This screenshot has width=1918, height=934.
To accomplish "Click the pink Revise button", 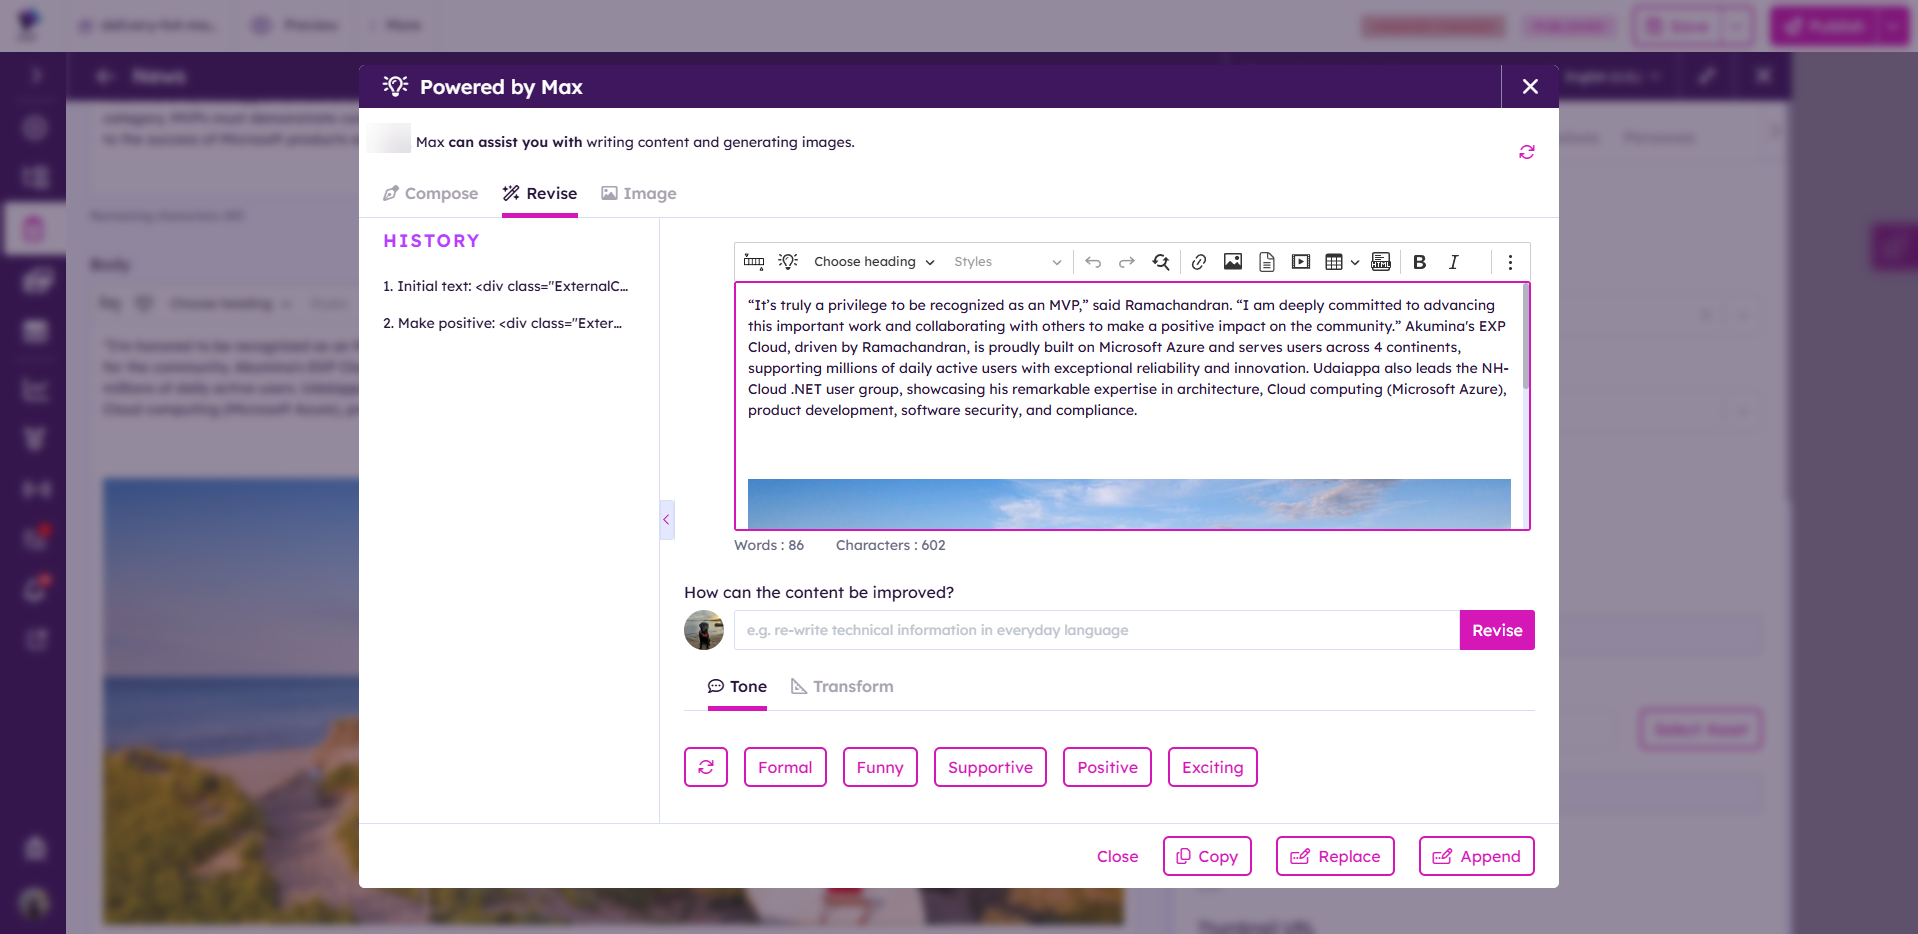I will click(x=1496, y=630).
